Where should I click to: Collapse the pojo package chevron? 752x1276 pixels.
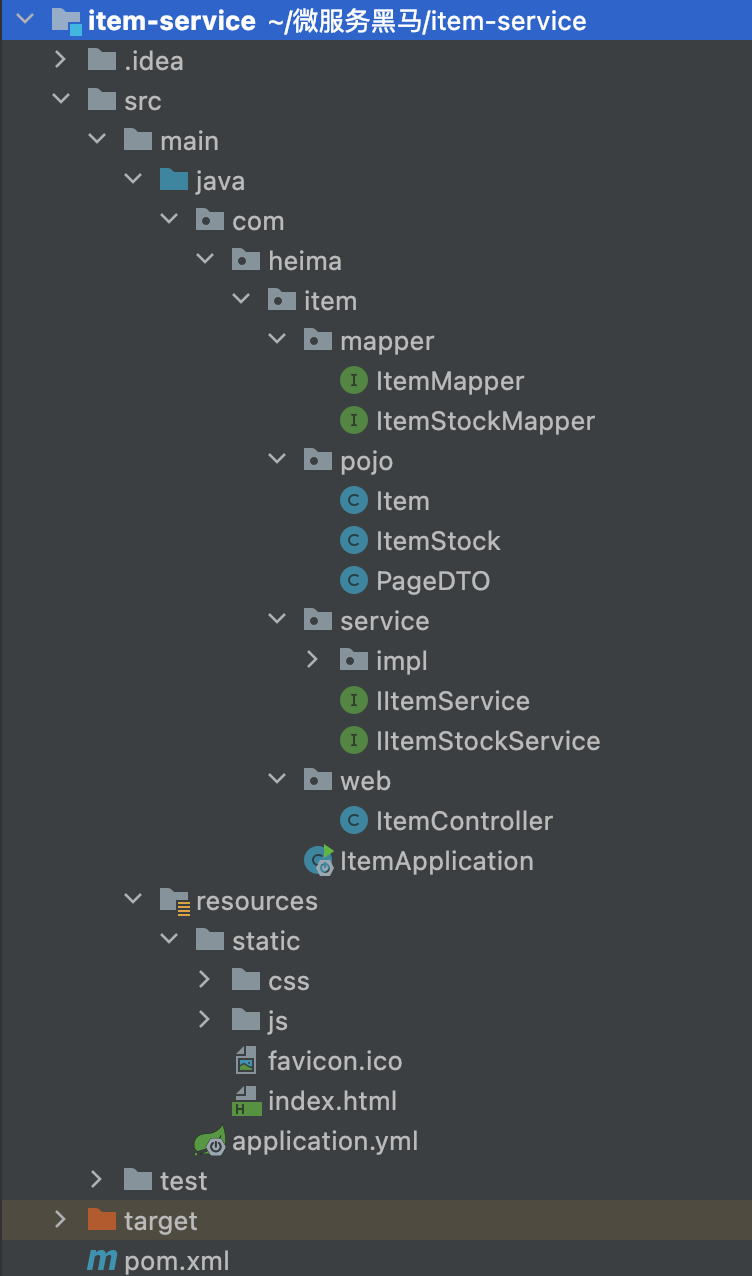click(x=277, y=461)
